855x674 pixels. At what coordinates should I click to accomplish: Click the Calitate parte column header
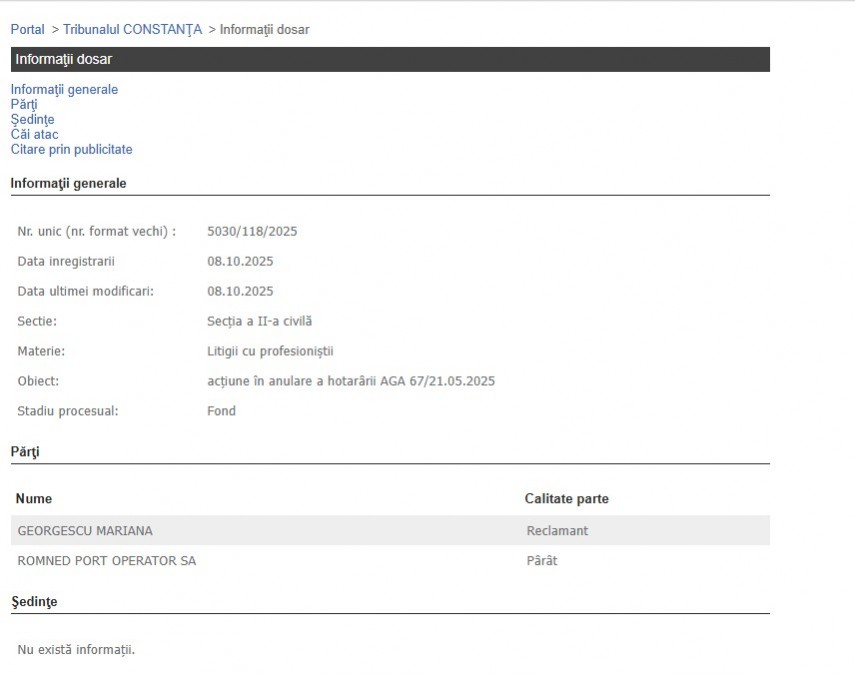pyautogui.click(x=566, y=499)
